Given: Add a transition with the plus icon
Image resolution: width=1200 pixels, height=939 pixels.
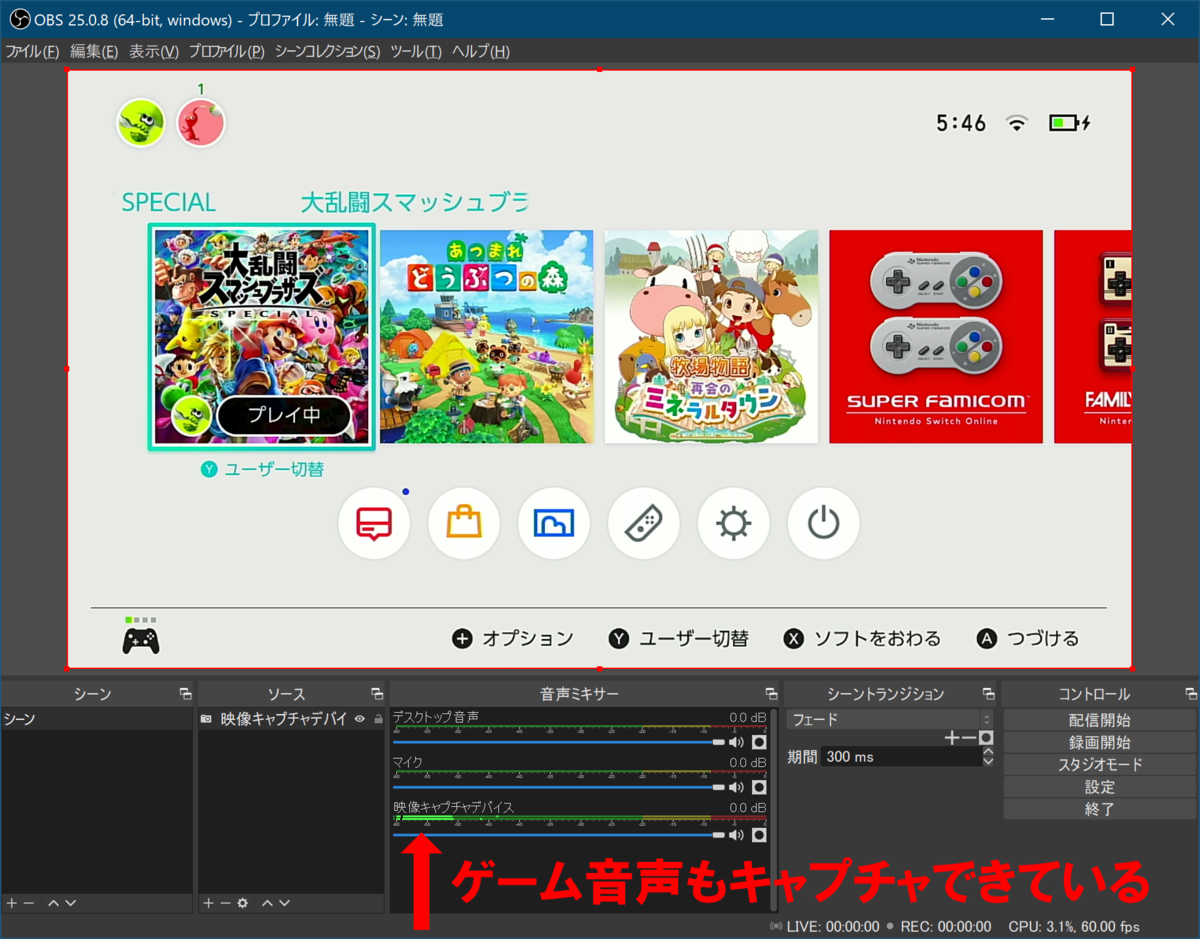Looking at the screenshot, I should (953, 738).
